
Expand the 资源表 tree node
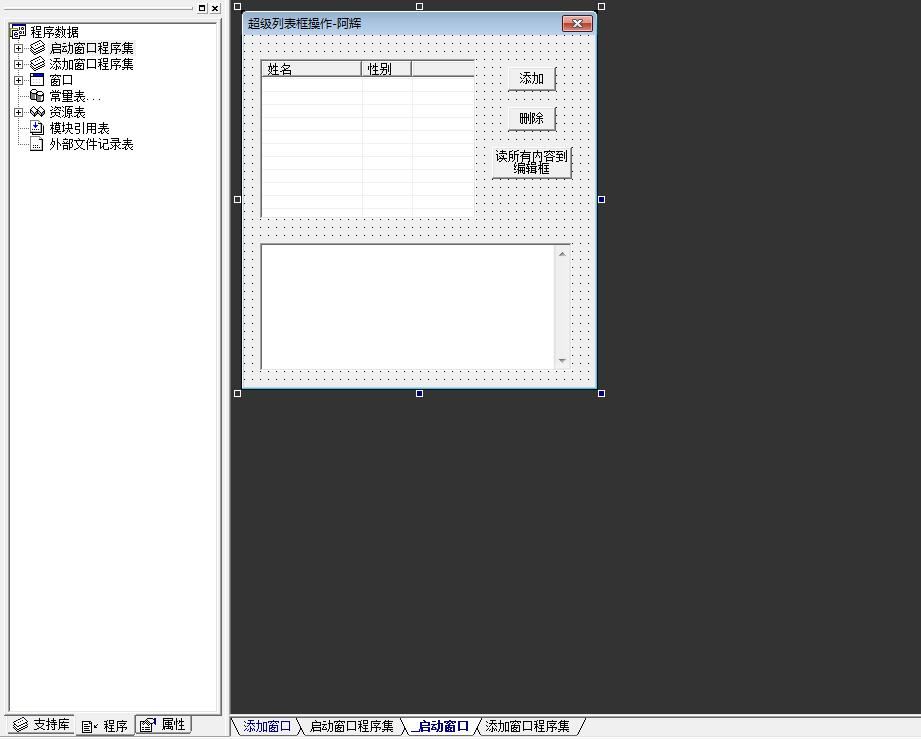click(x=18, y=112)
